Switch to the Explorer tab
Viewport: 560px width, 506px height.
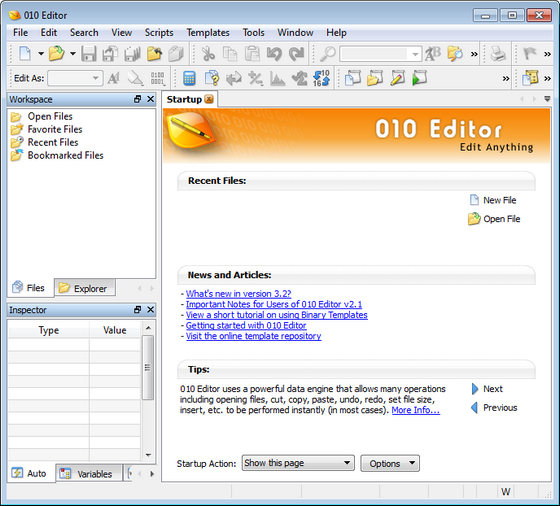click(x=85, y=288)
